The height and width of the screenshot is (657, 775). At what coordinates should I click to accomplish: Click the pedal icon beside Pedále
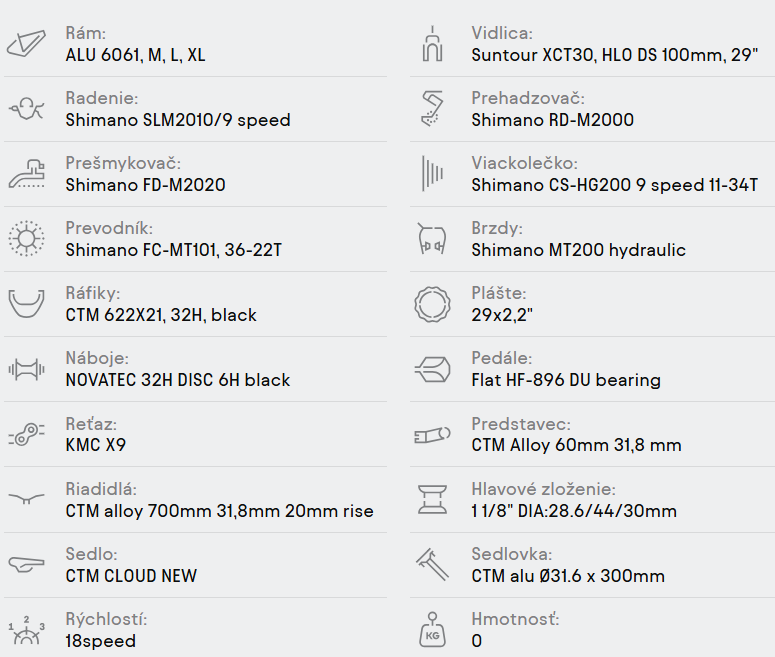pos(433,369)
